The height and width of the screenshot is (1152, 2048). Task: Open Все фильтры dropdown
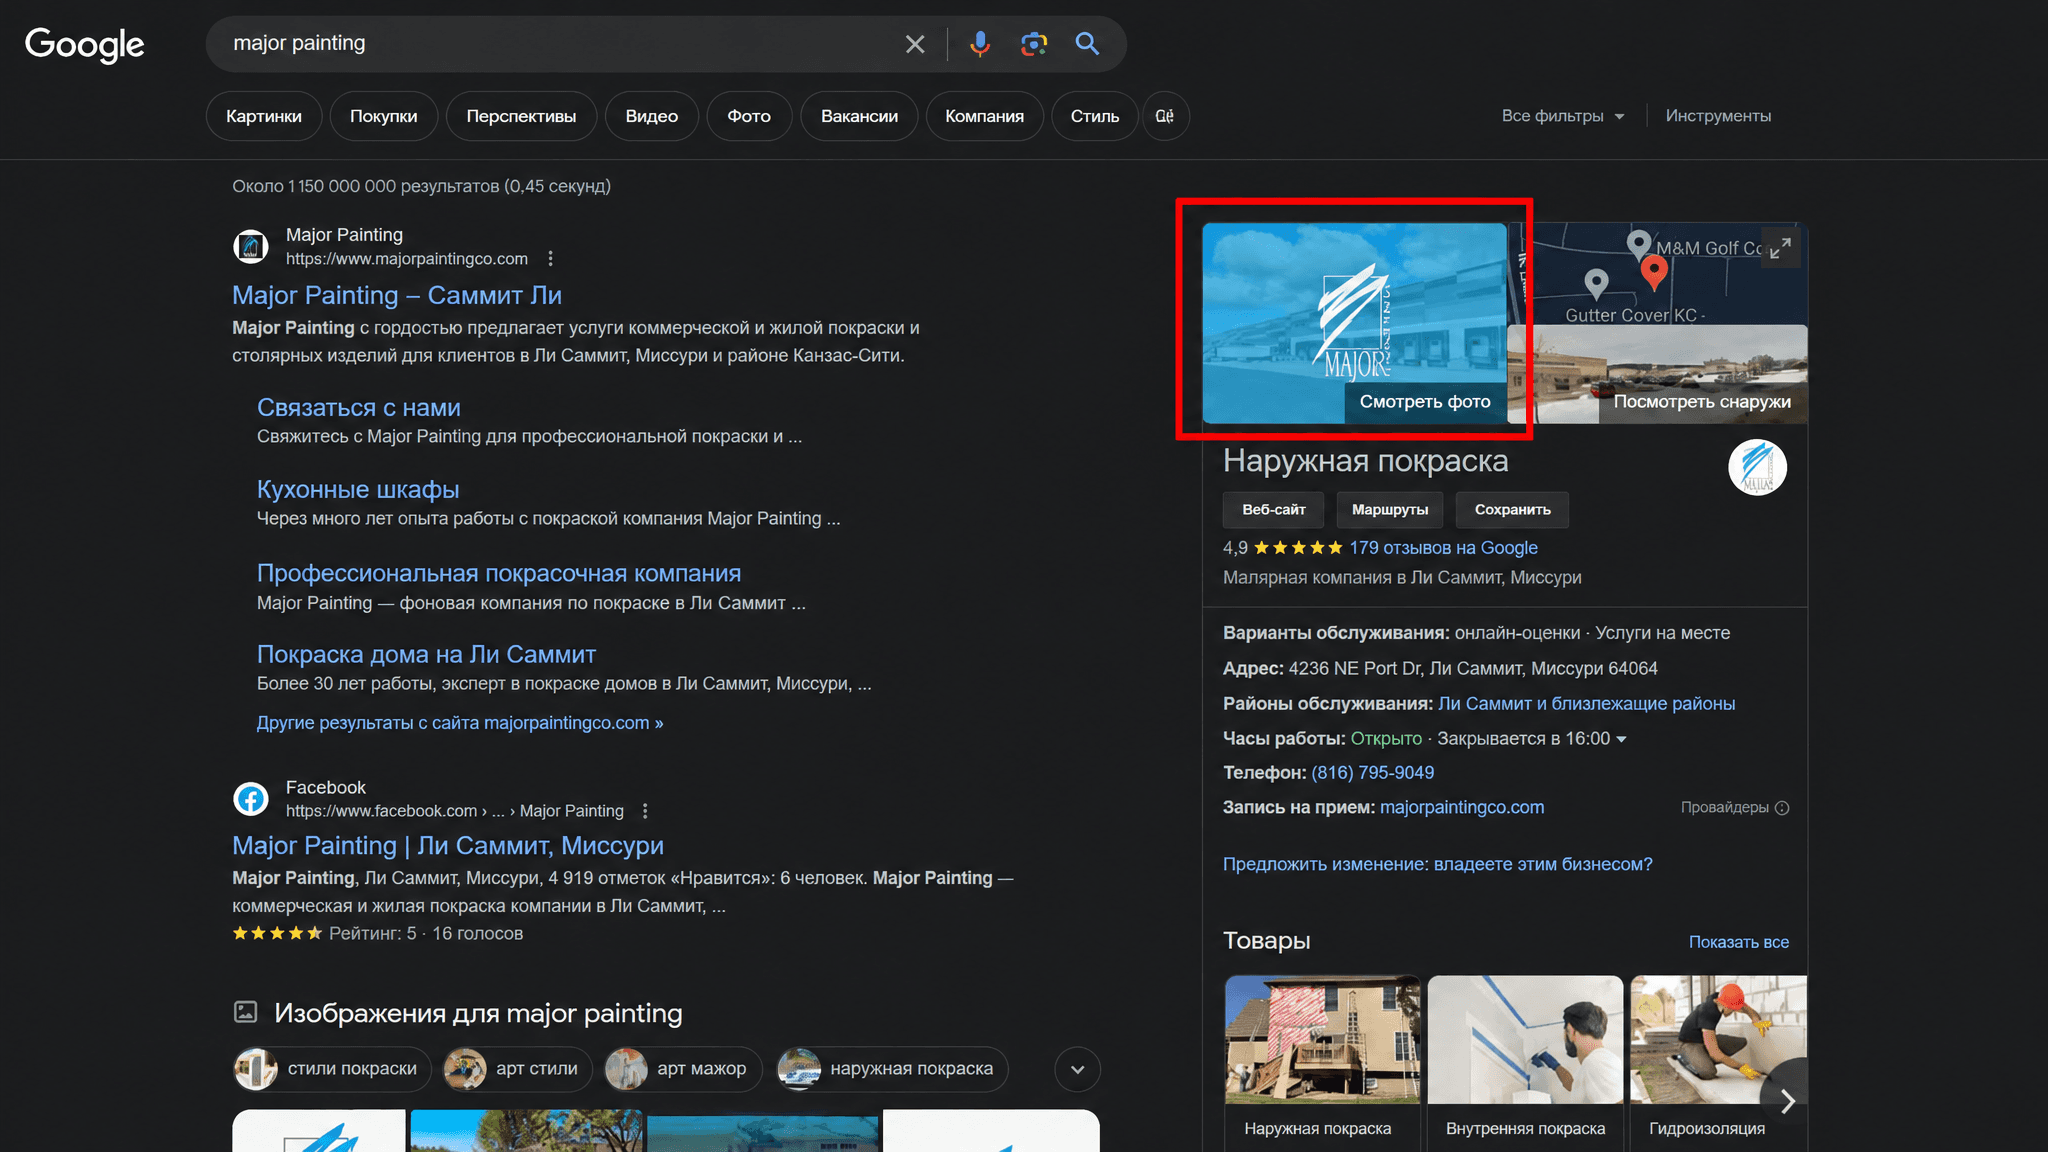click(1562, 116)
